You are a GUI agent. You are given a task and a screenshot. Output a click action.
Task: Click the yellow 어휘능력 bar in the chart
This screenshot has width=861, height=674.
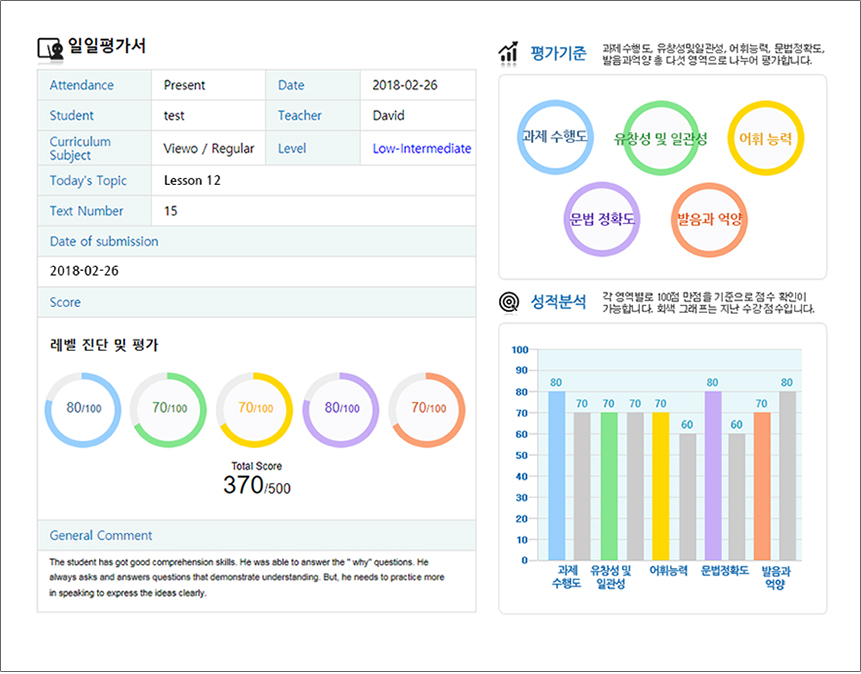[x=660, y=486]
